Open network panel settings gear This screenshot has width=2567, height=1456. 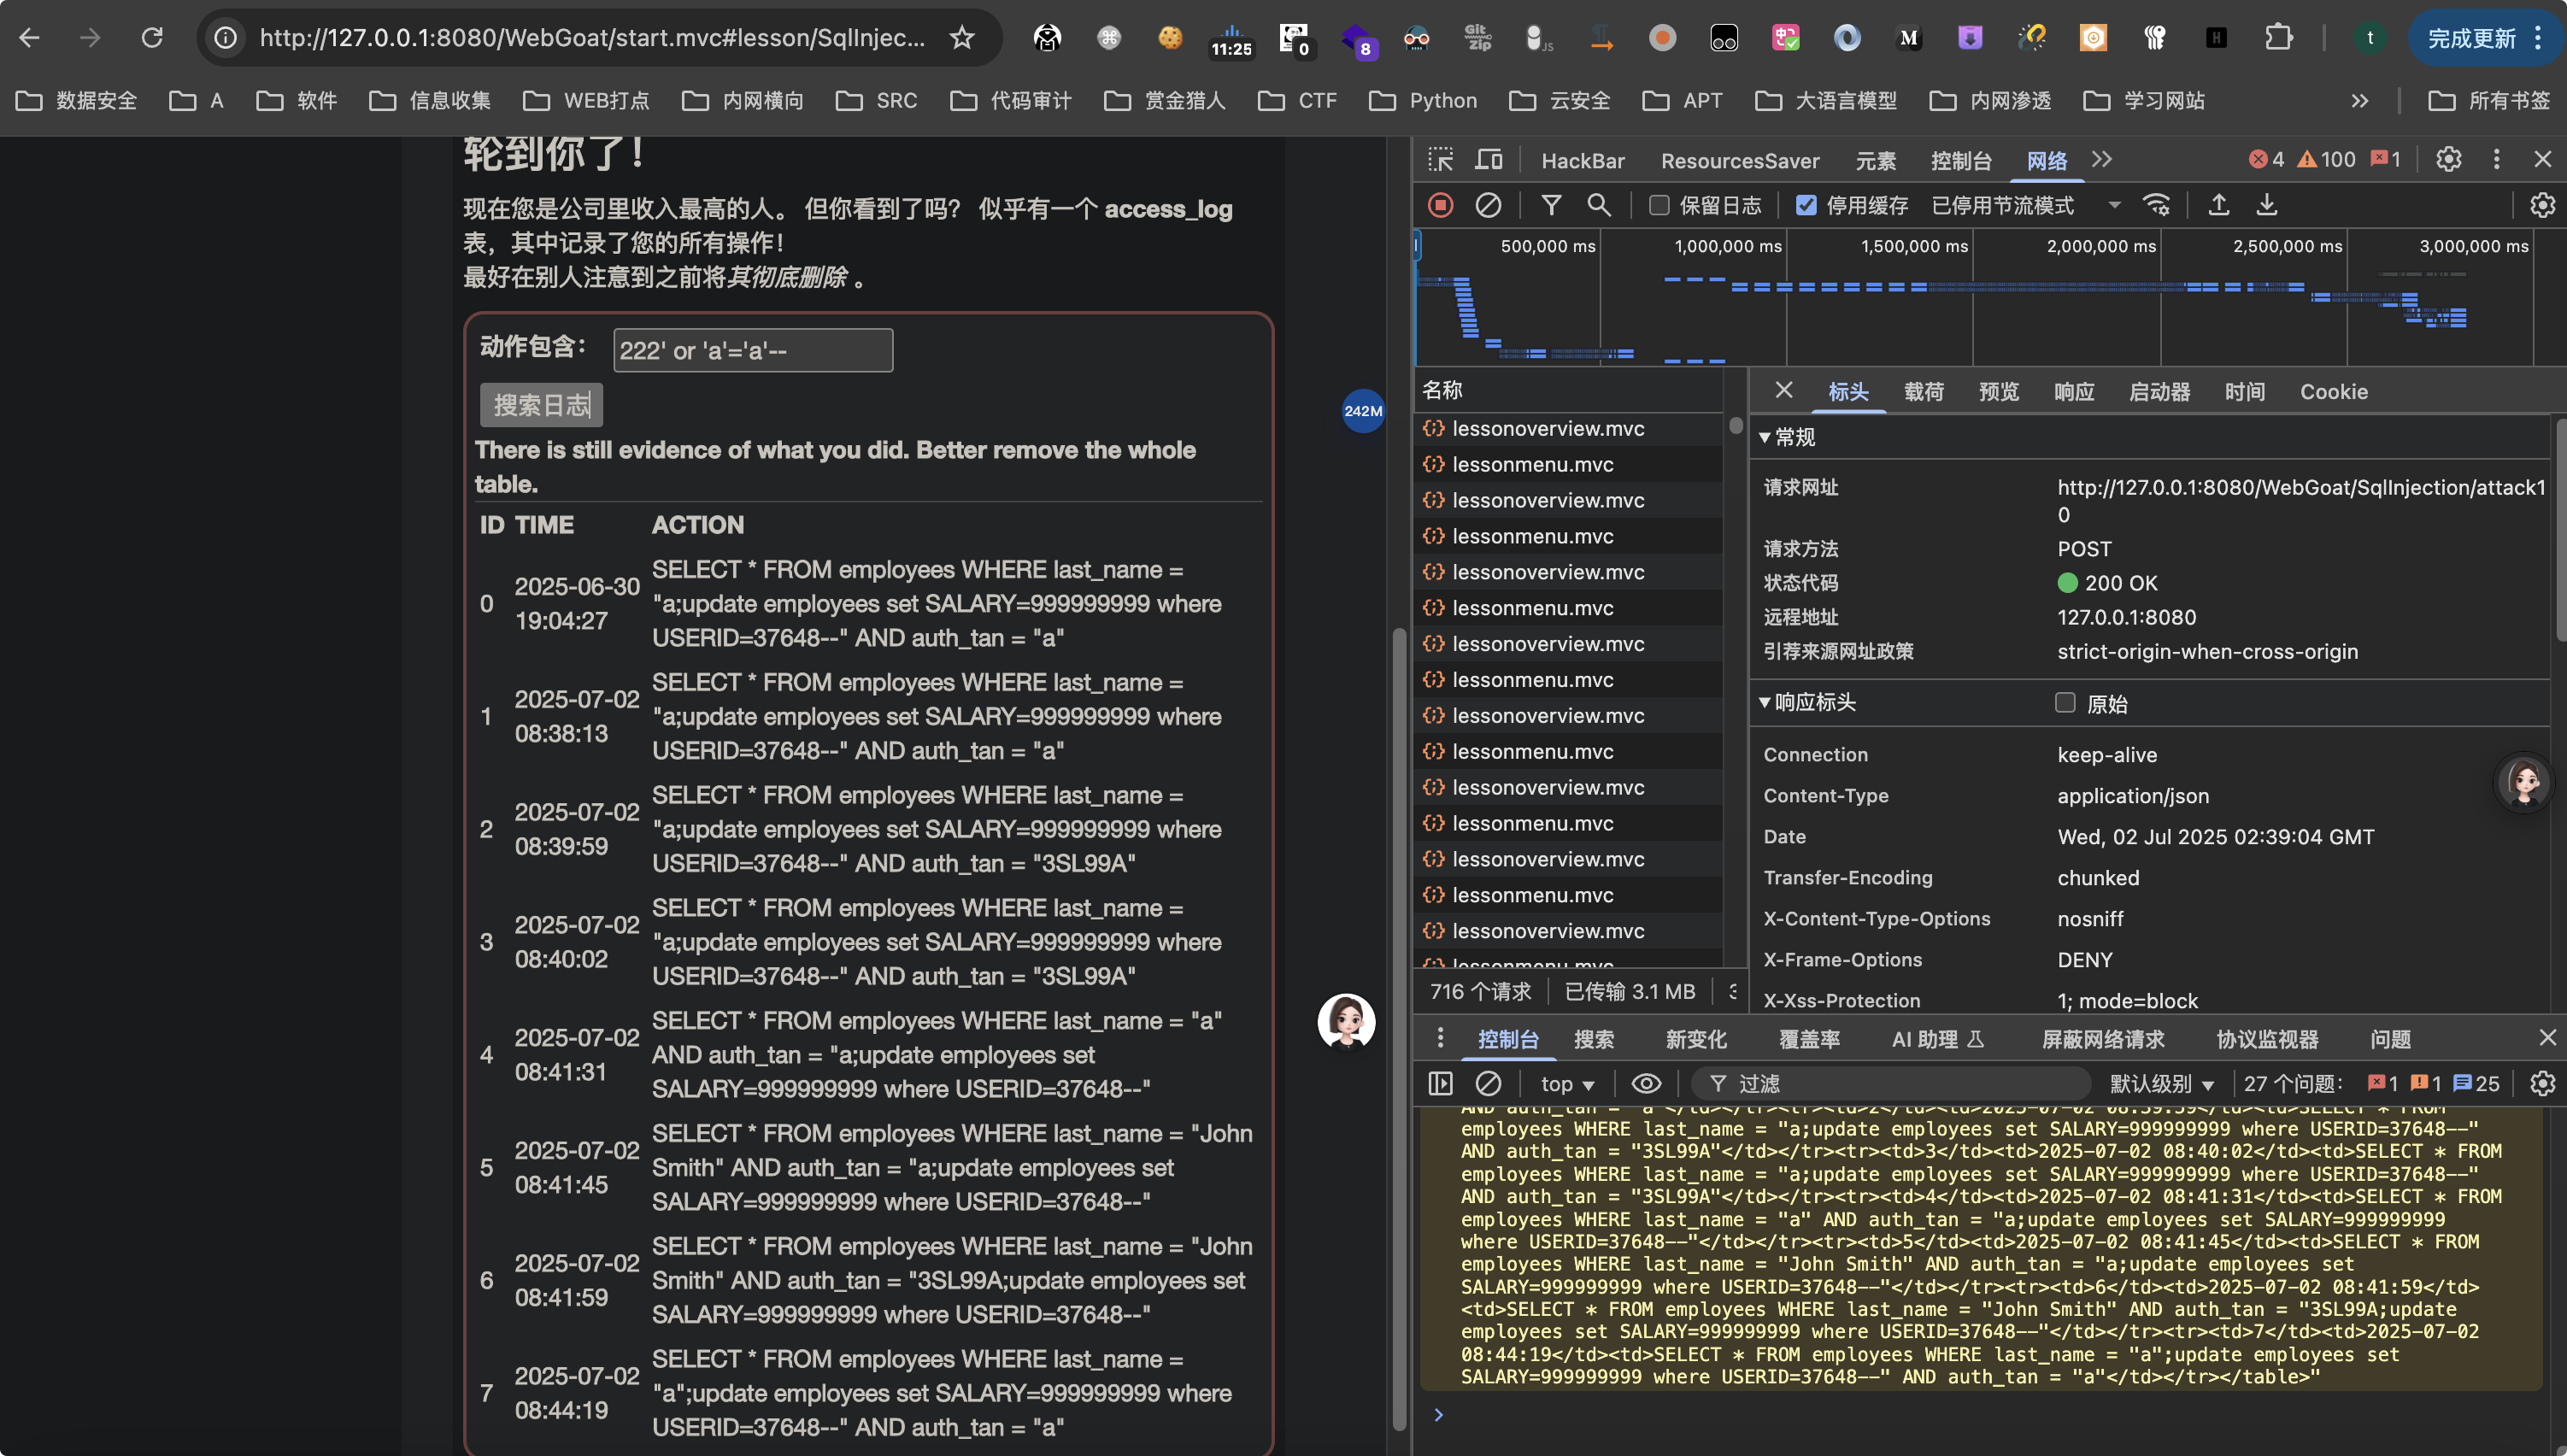coord(2542,205)
